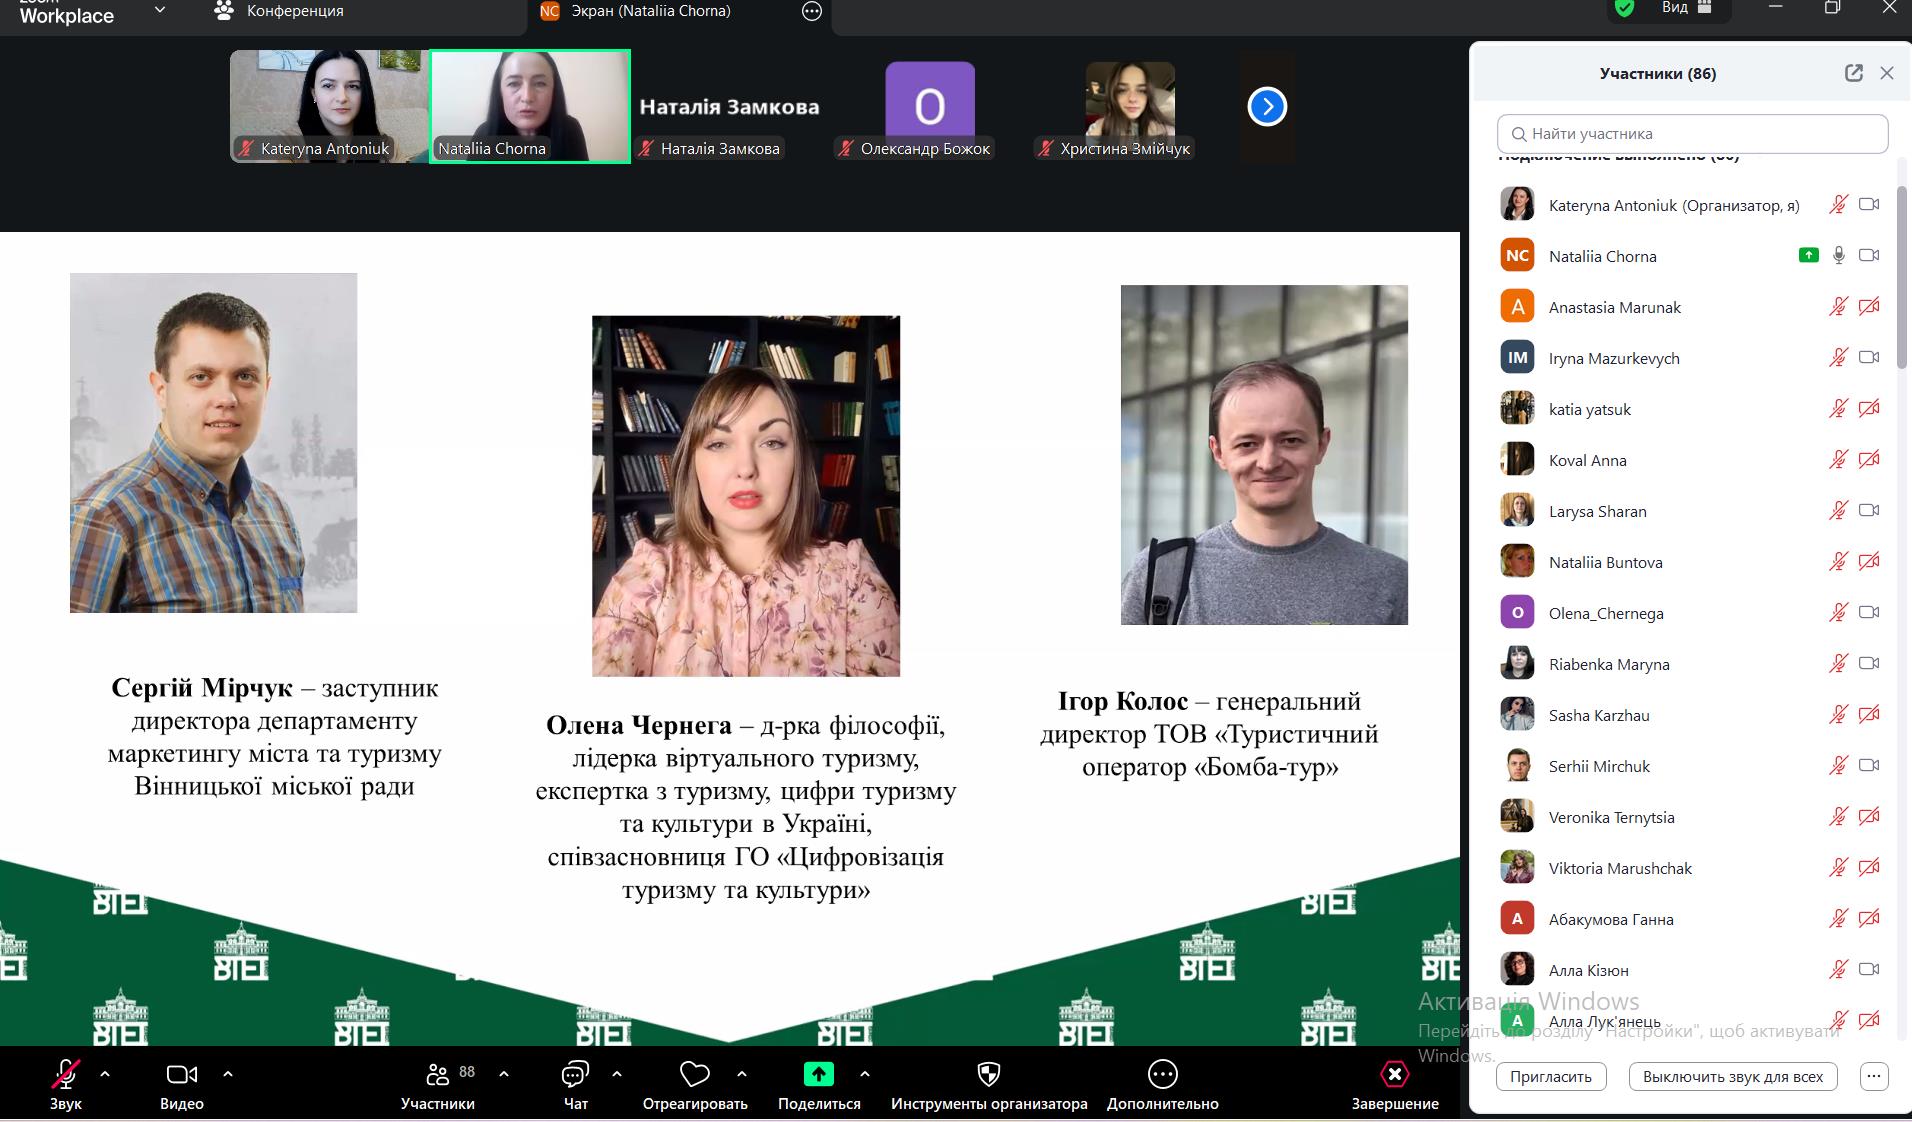The width and height of the screenshot is (1912, 1122).
Task: Open Host tools shield icon
Action: 988,1075
